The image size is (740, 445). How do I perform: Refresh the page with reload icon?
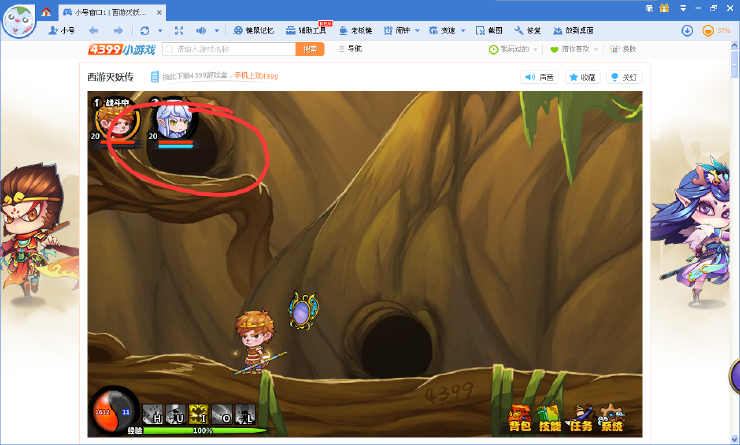[144, 30]
